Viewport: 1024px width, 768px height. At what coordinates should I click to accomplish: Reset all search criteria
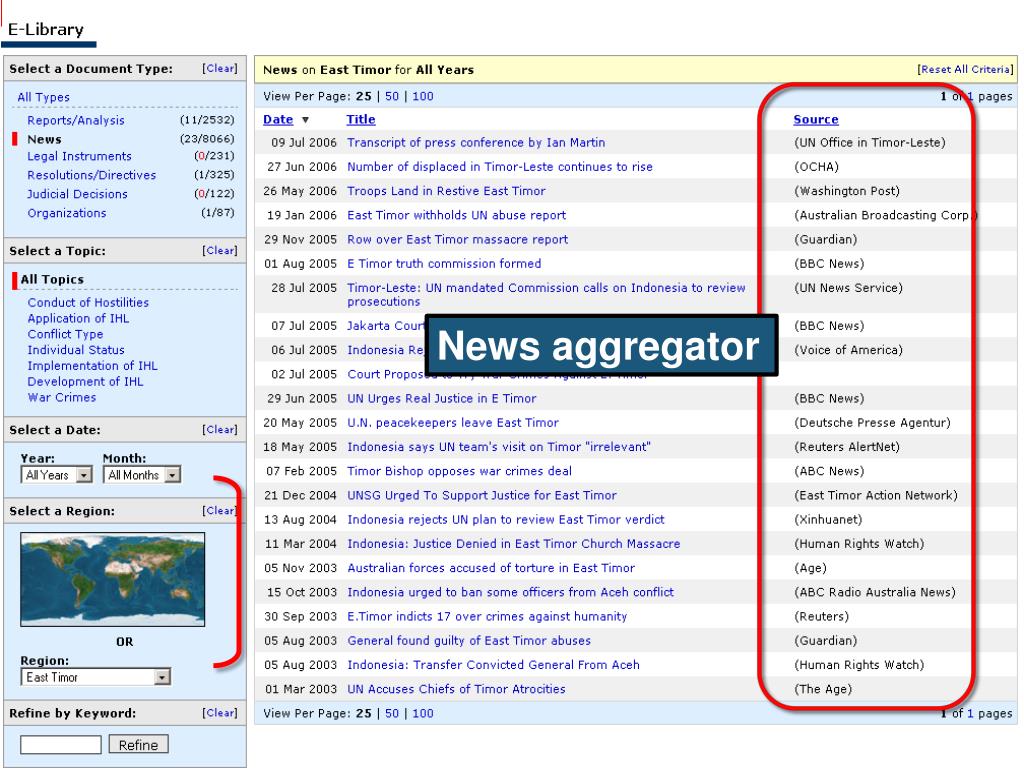point(965,70)
